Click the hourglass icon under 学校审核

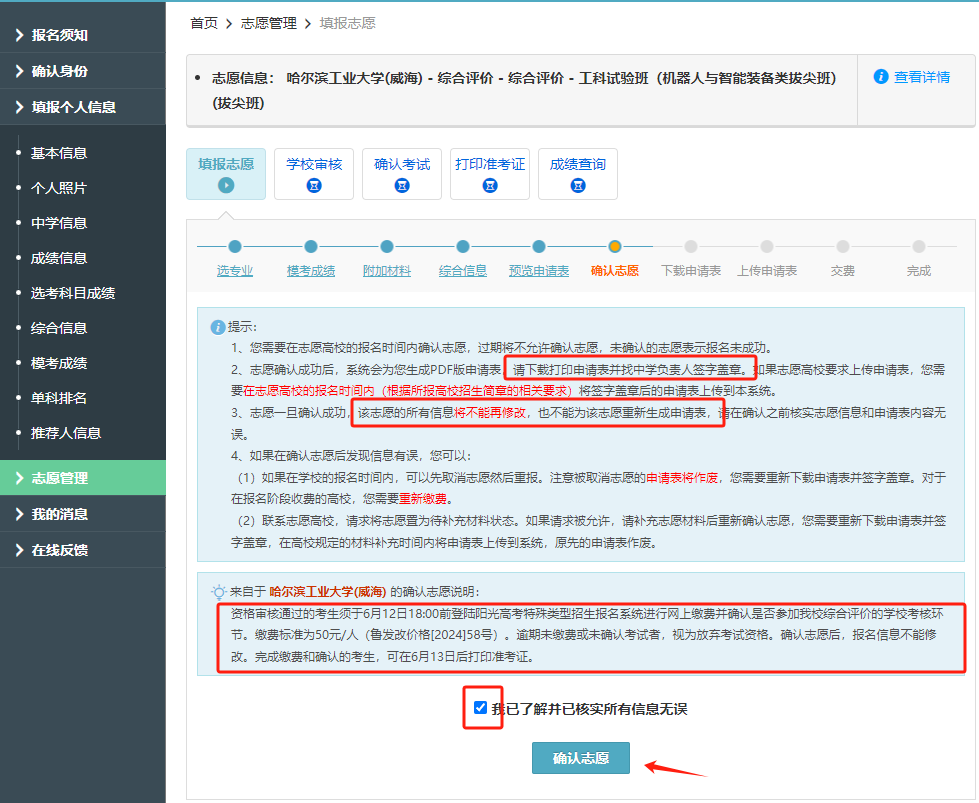click(314, 185)
